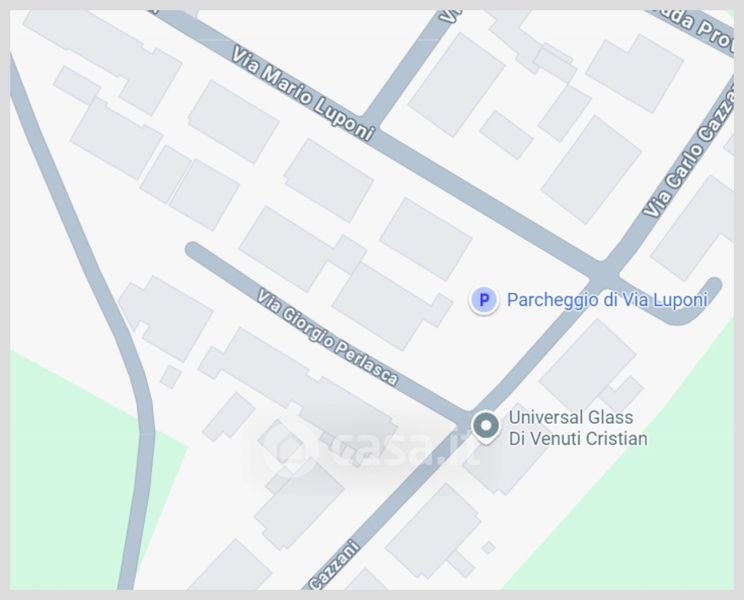Click the Cazzani street label at bottom
Image resolution: width=744 pixels, height=600 pixels.
(x=334, y=565)
